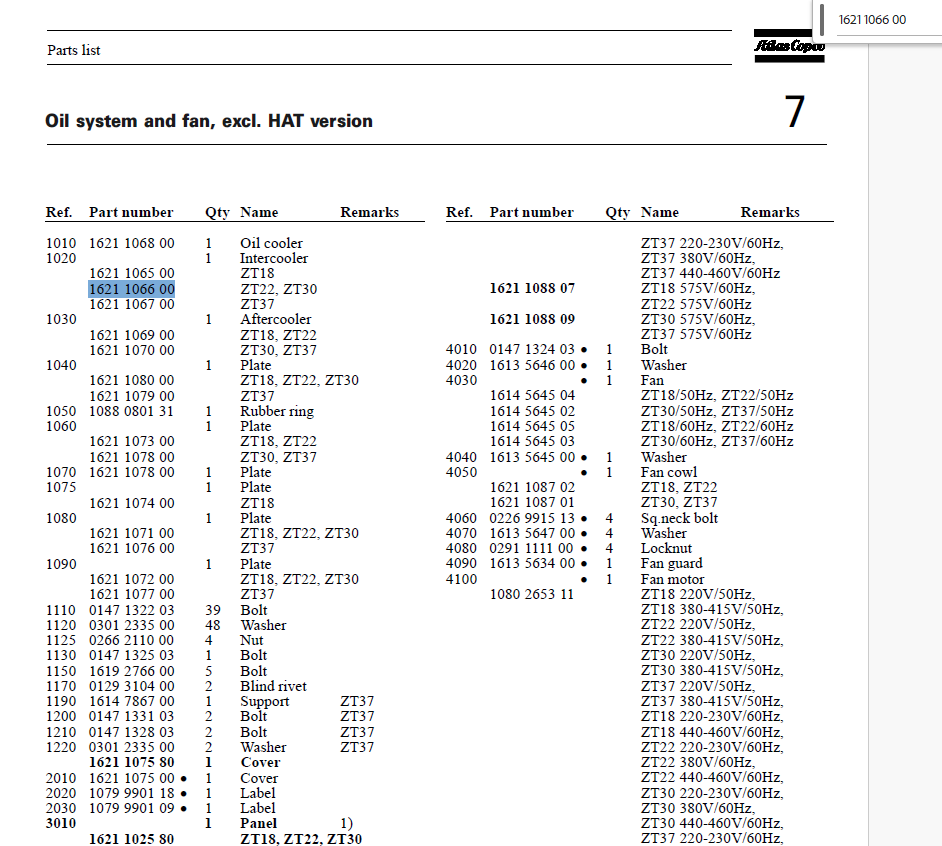The height and width of the screenshot is (846, 942).
Task: Select the 'Parts list' page header text
Action: pyautogui.click(x=74, y=50)
